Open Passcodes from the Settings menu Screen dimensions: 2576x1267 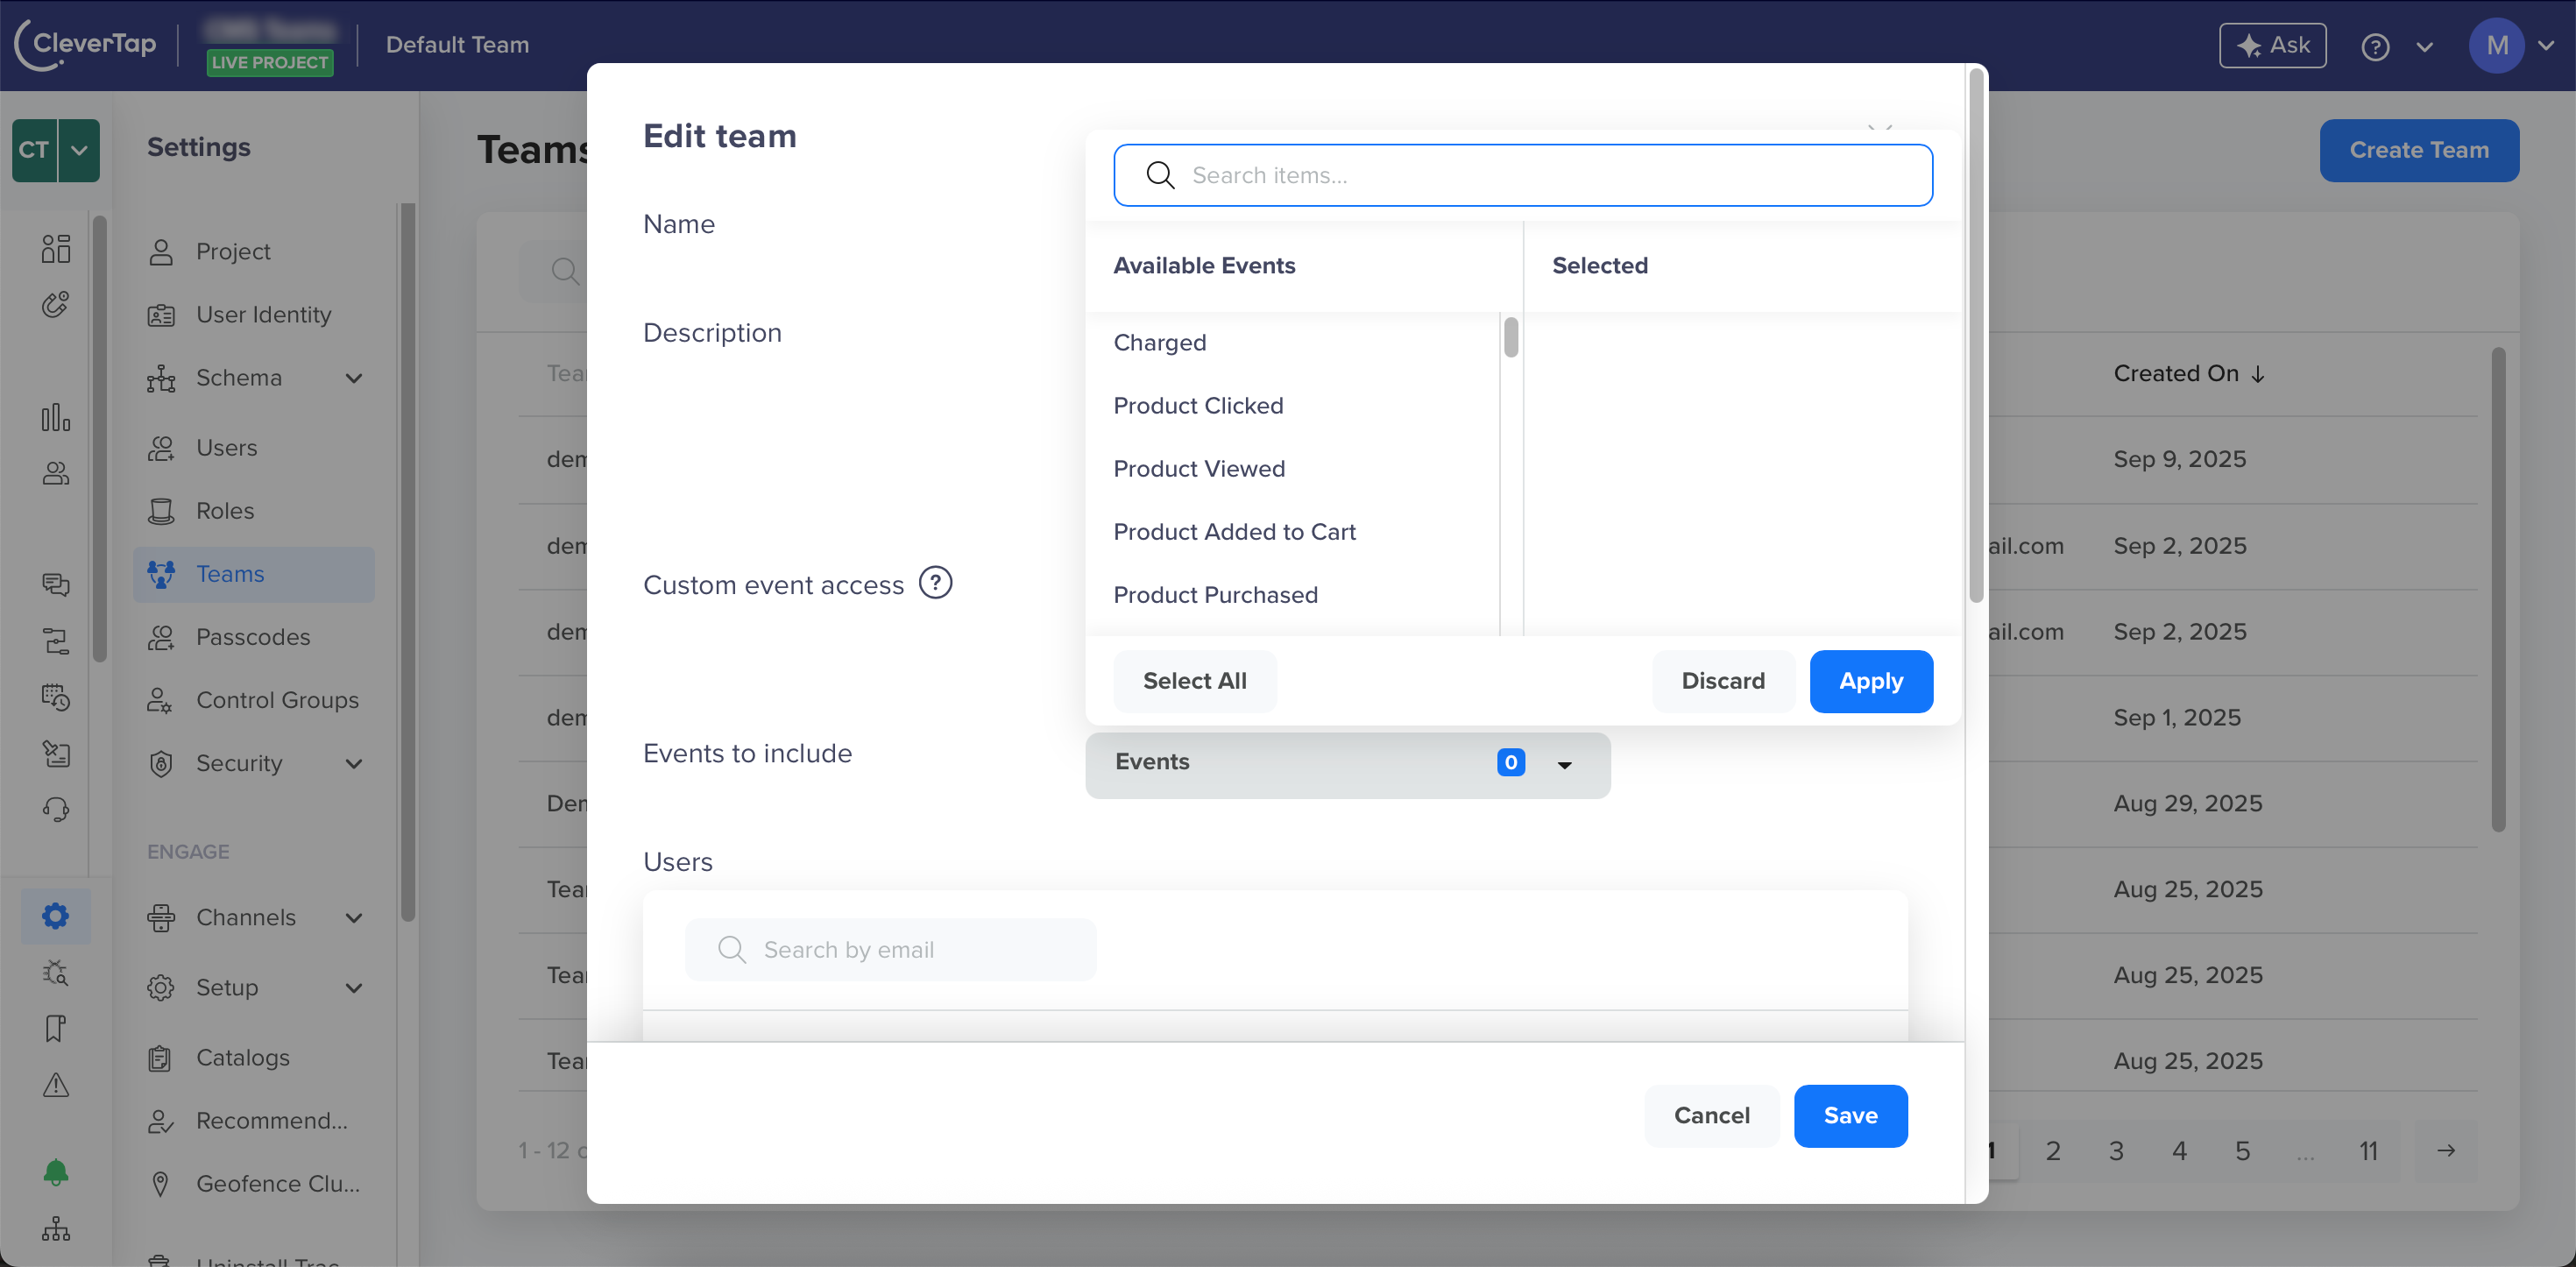pyautogui.click(x=253, y=637)
